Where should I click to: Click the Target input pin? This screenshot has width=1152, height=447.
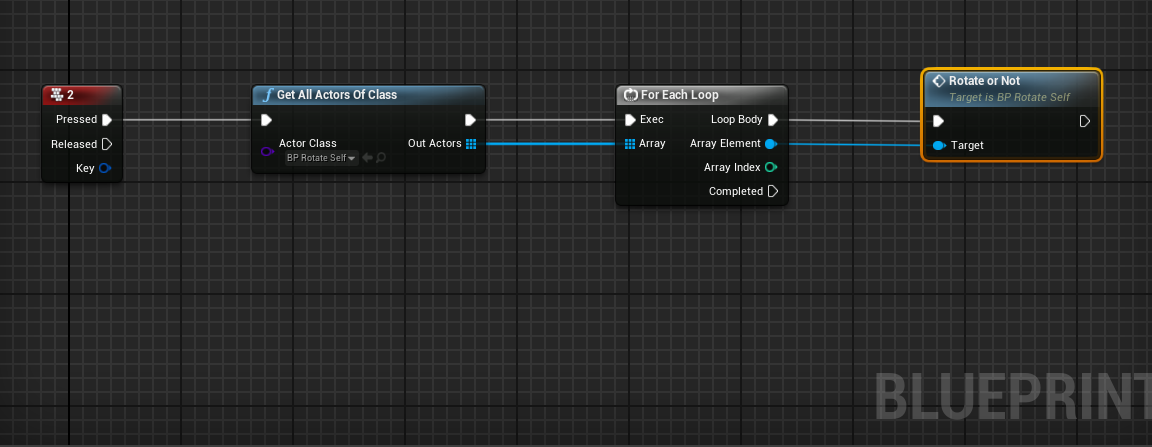point(939,146)
